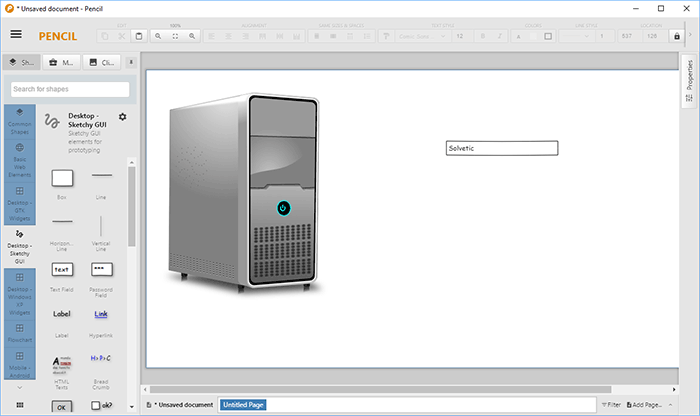The image size is (700, 416).
Task: Select the Bread Crumb shape
Action: (x=101, y=372)
